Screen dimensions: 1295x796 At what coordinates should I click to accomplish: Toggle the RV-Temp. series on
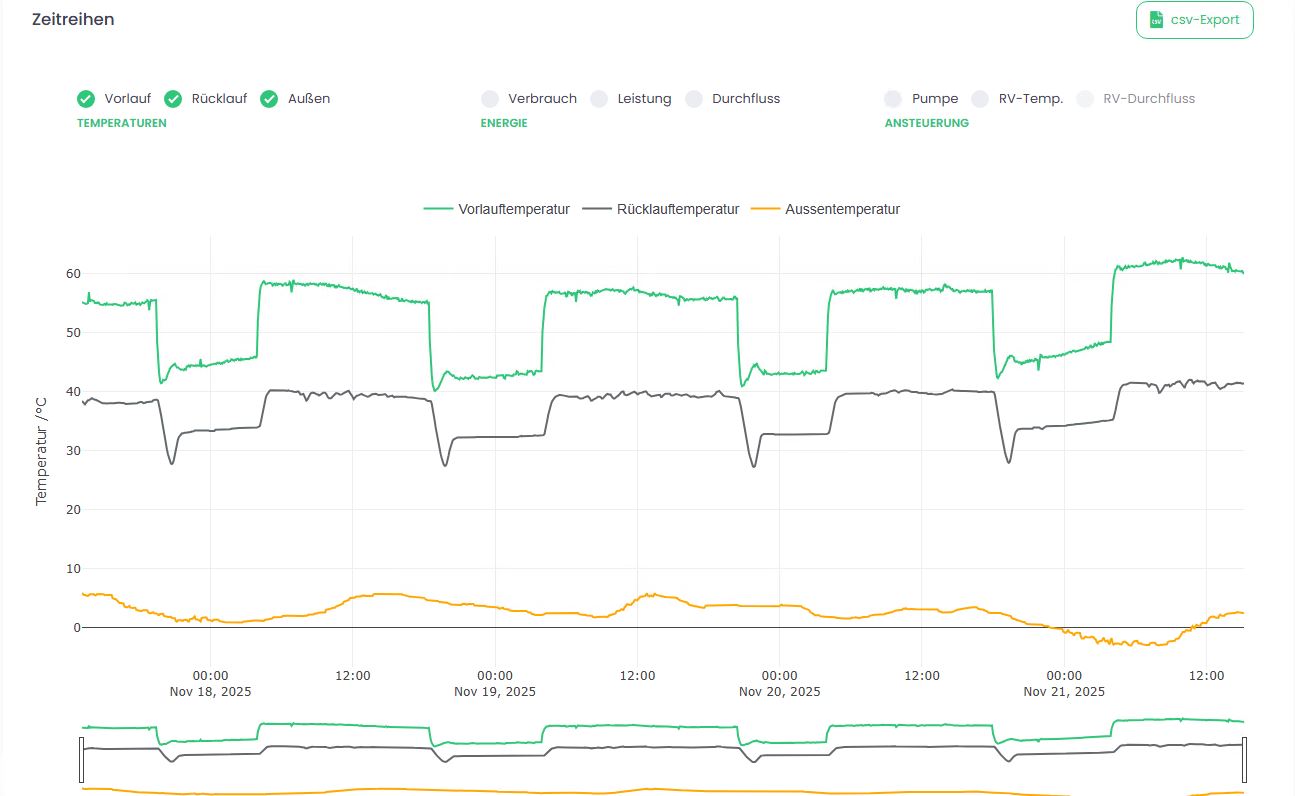click(981, 99)
